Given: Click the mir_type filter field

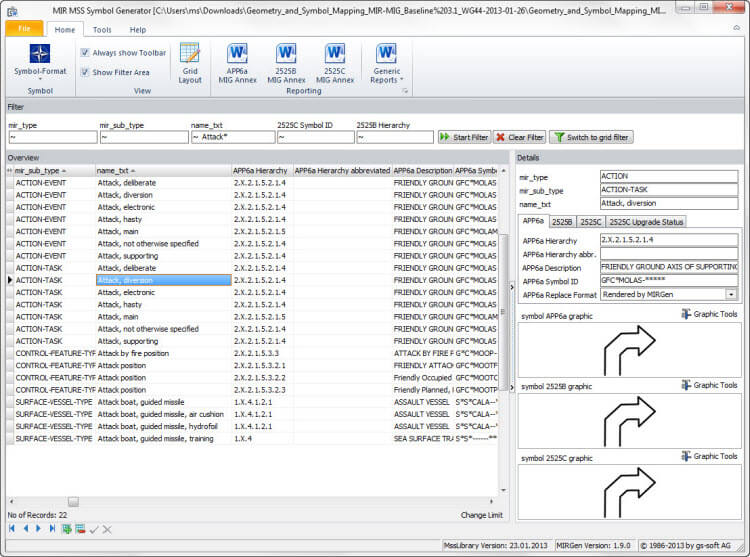Looking at the screenshot, I should click(x=53, y=137).
